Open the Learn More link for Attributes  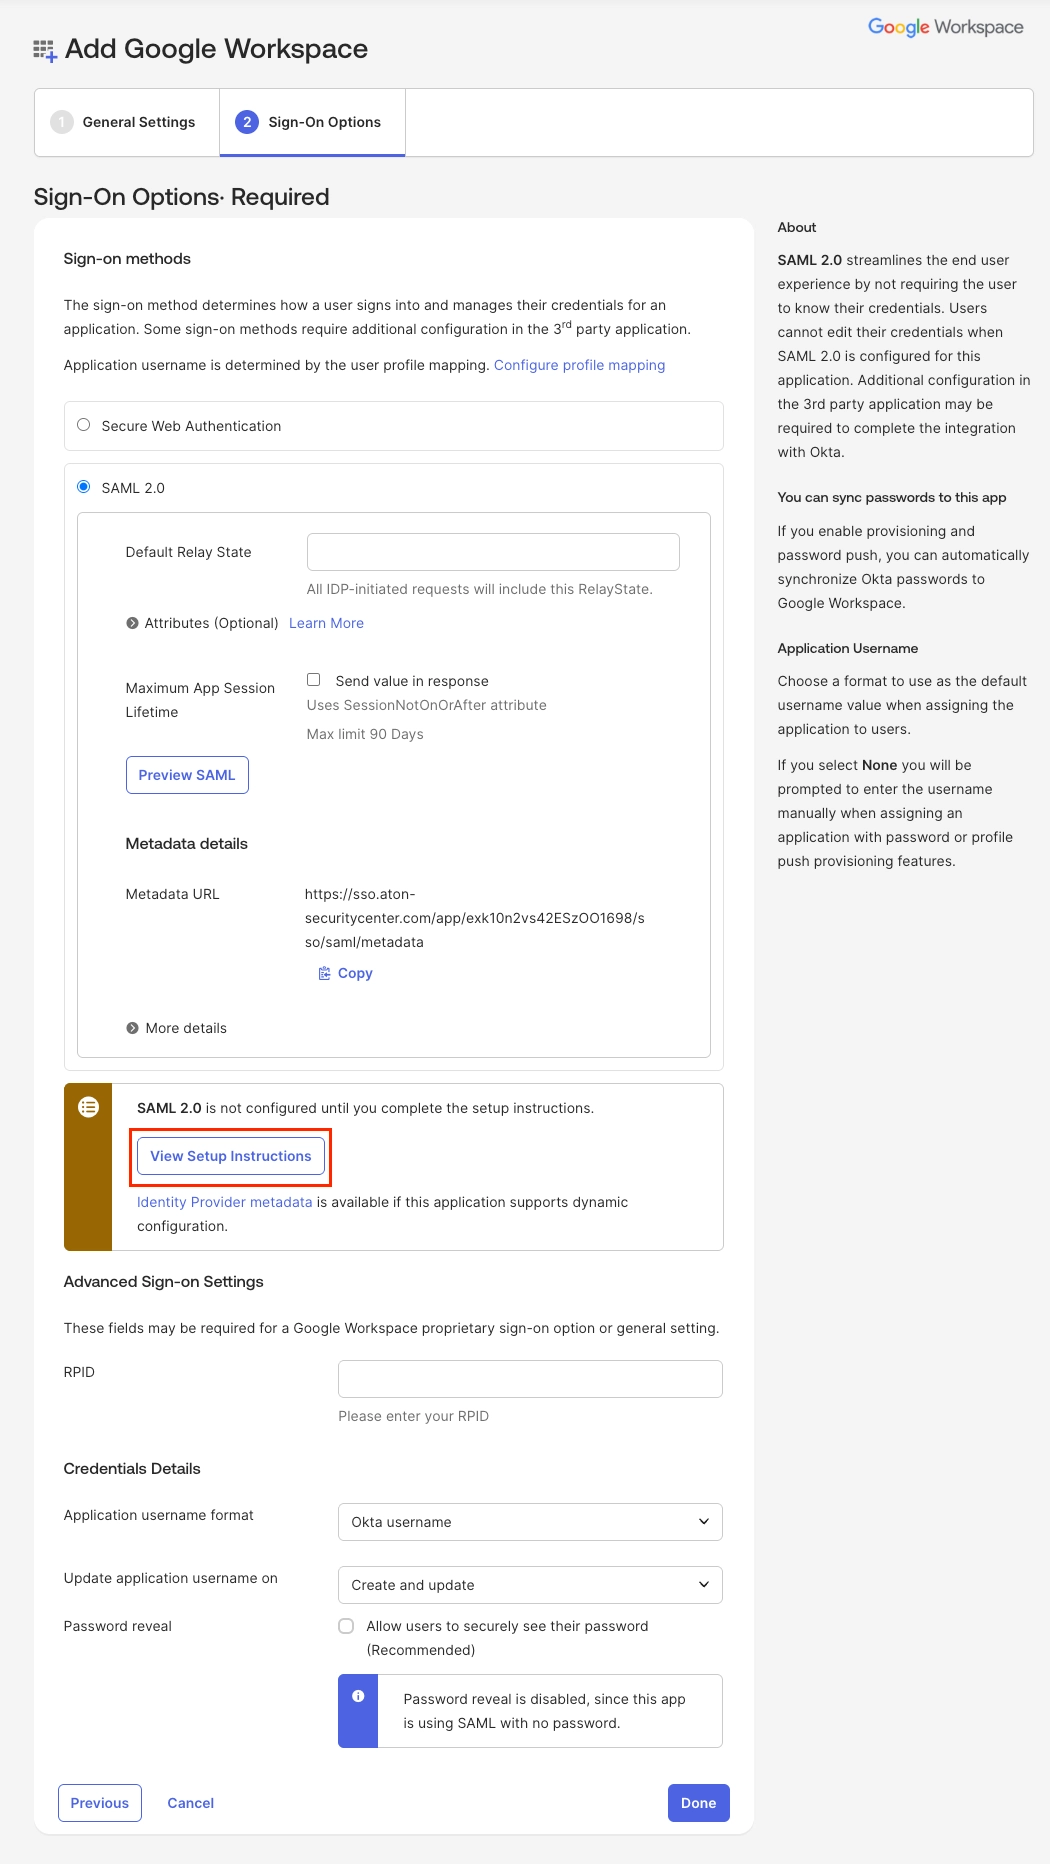(326, 623)
